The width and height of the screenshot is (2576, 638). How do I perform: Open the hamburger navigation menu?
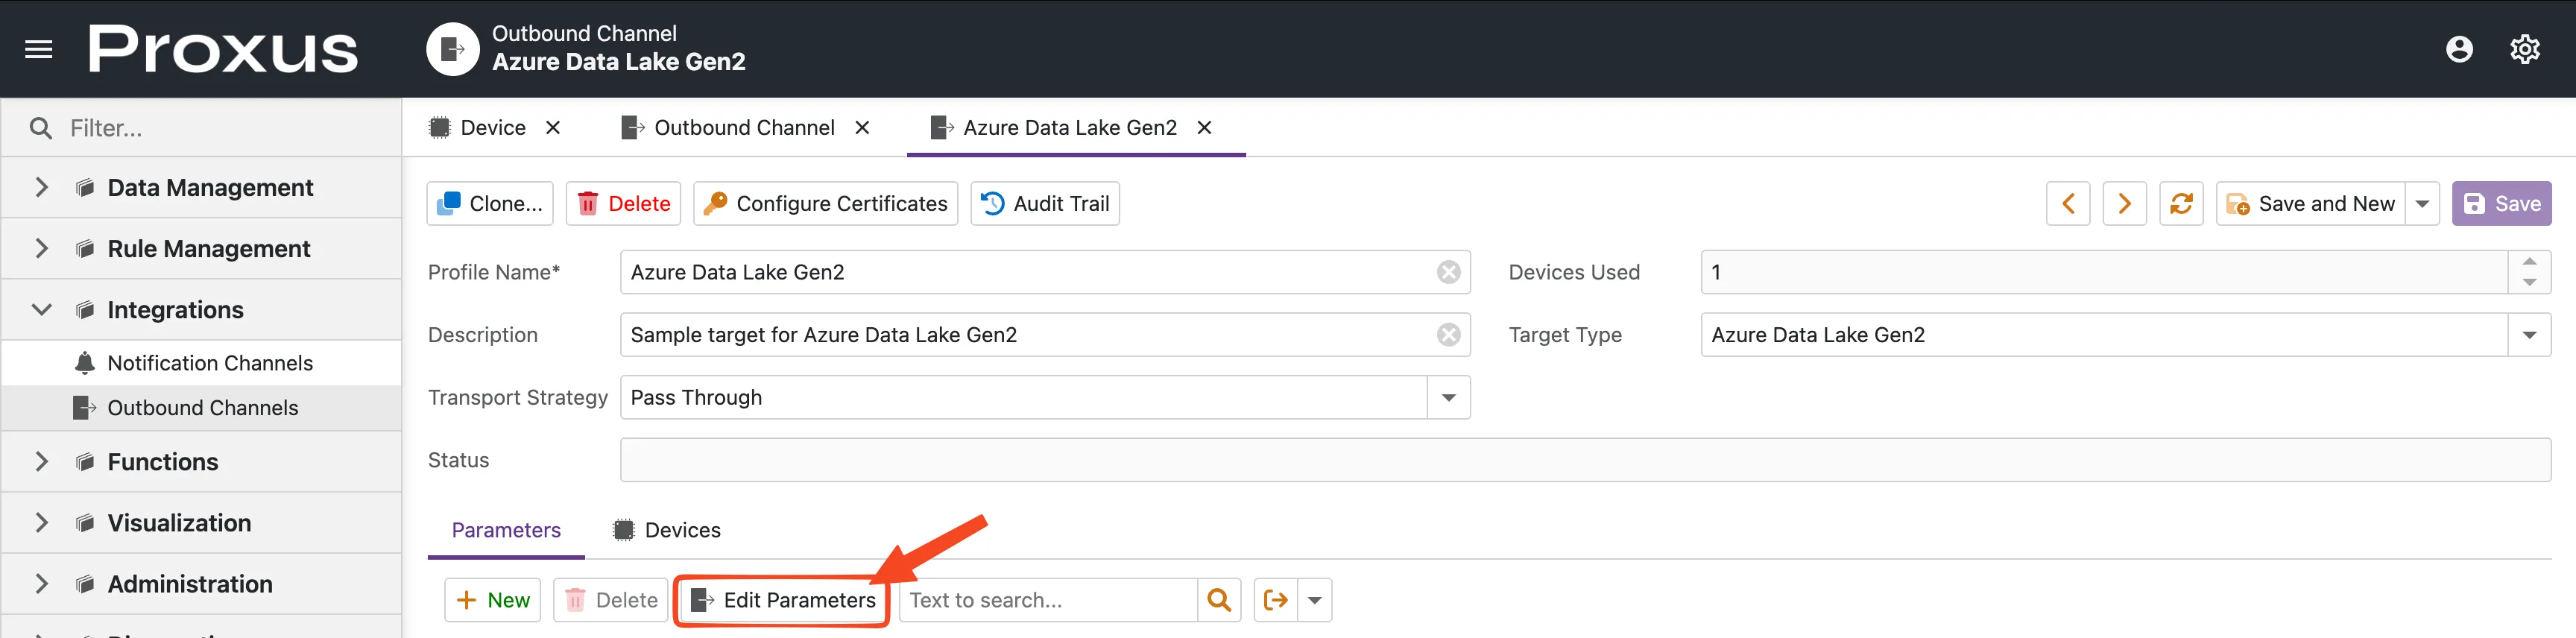coord(38,49)
